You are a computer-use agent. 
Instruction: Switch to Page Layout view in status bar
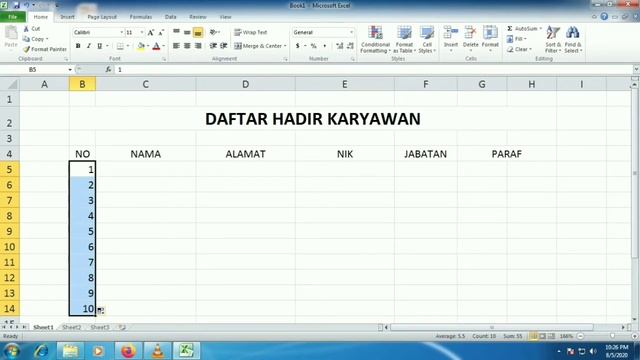tap(542, 336)
